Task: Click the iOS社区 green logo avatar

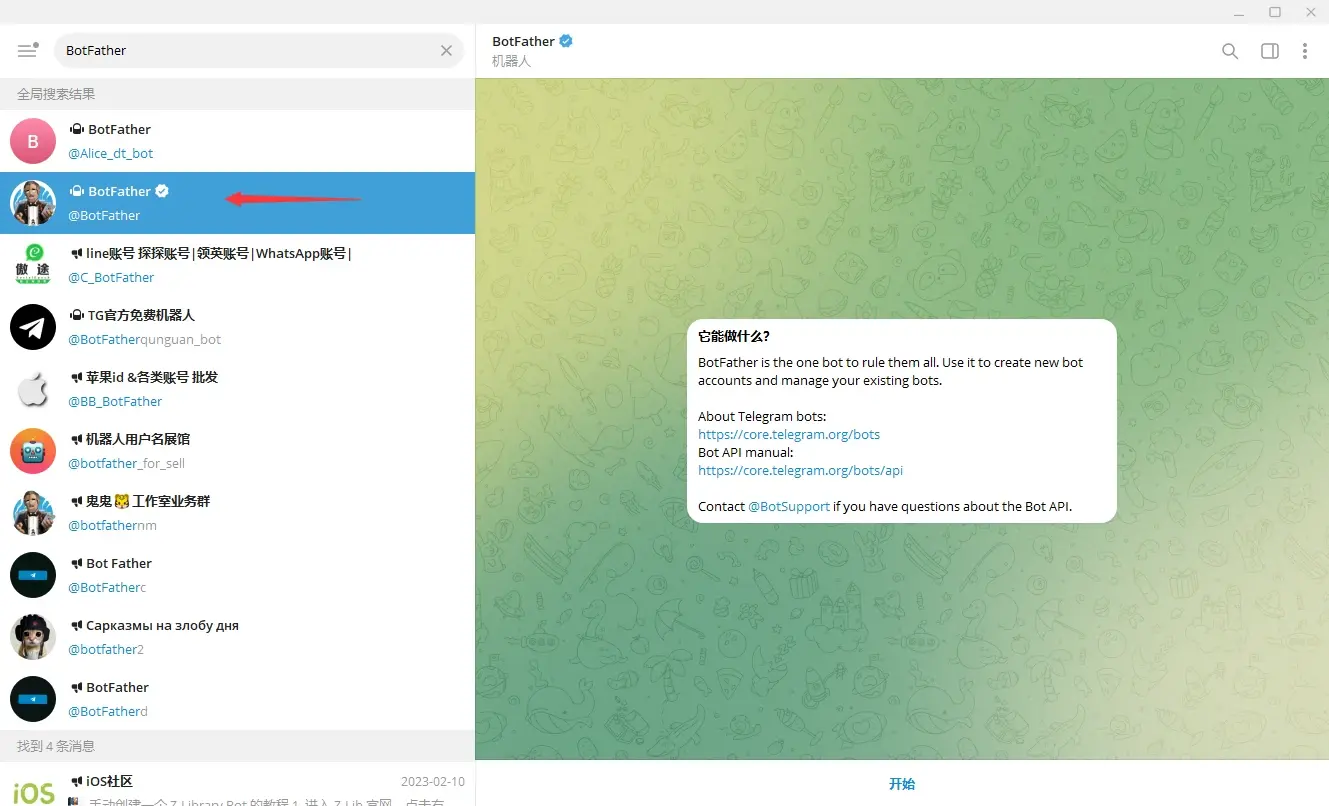Action: [33, 790]
